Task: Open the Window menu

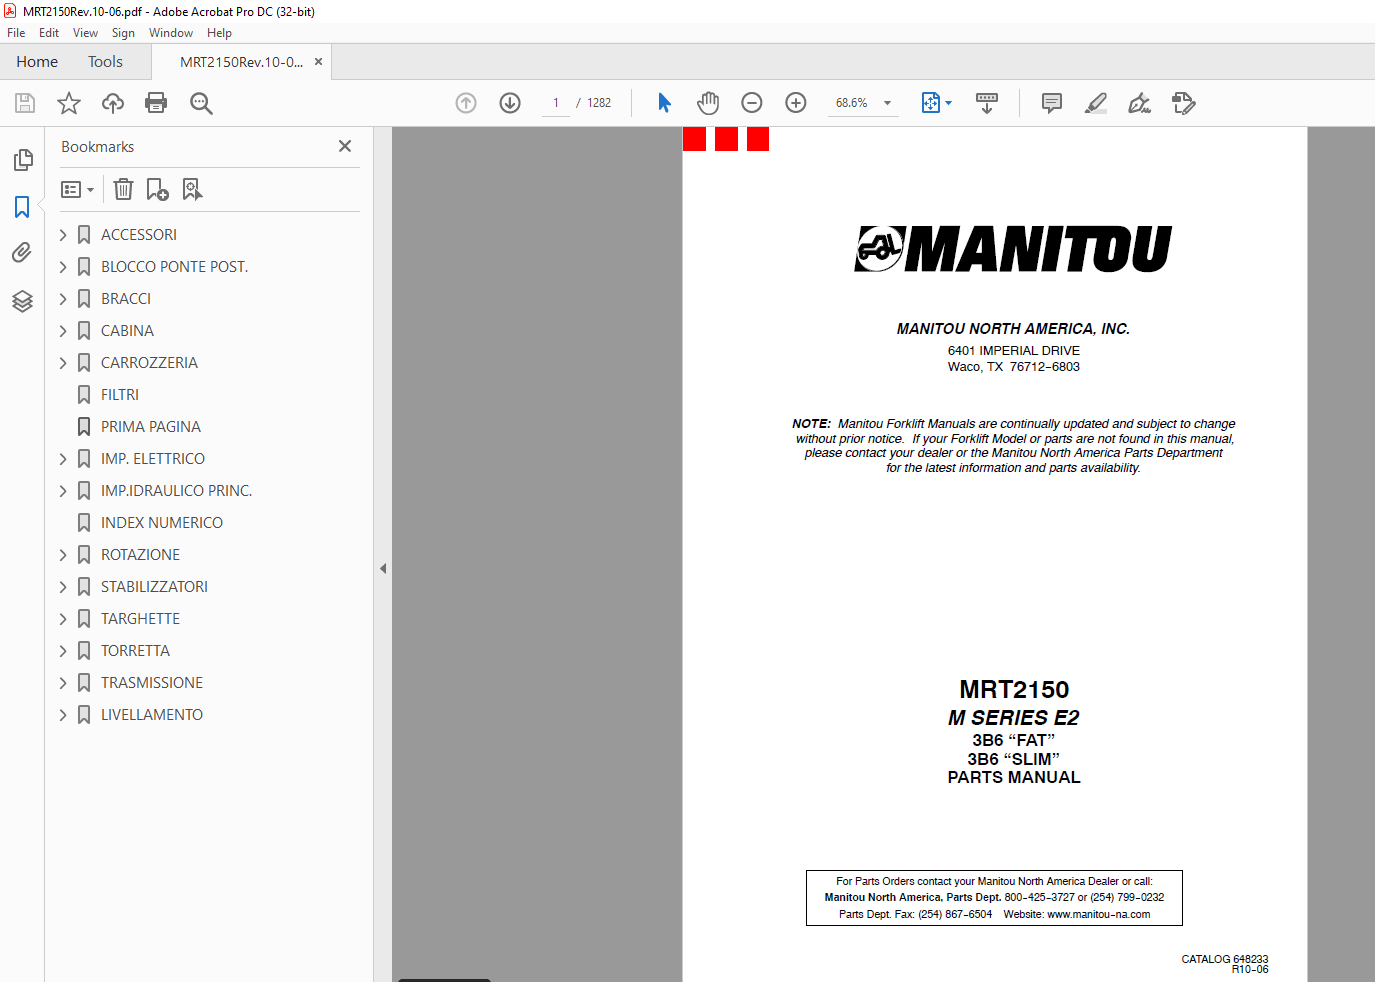Action: click(x=171, y=33)
